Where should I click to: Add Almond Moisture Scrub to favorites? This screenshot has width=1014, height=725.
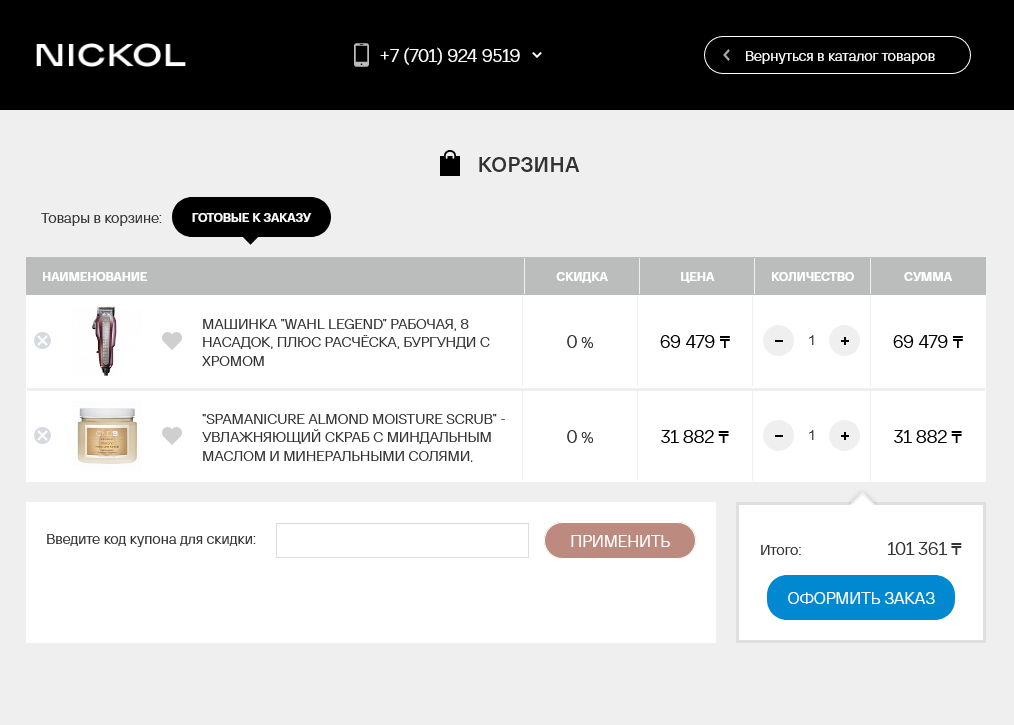pyautogui.click(x=172, y=435)
